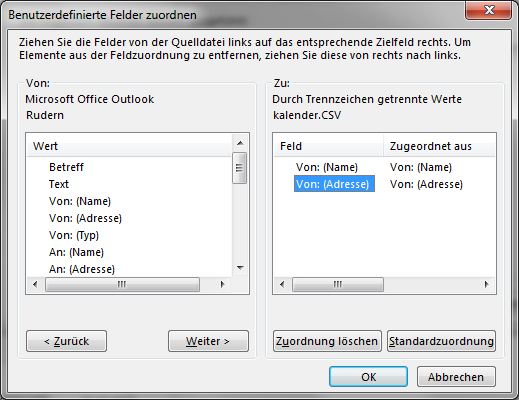Click the Zuordnung löschen button

click(x=327, y=341)
